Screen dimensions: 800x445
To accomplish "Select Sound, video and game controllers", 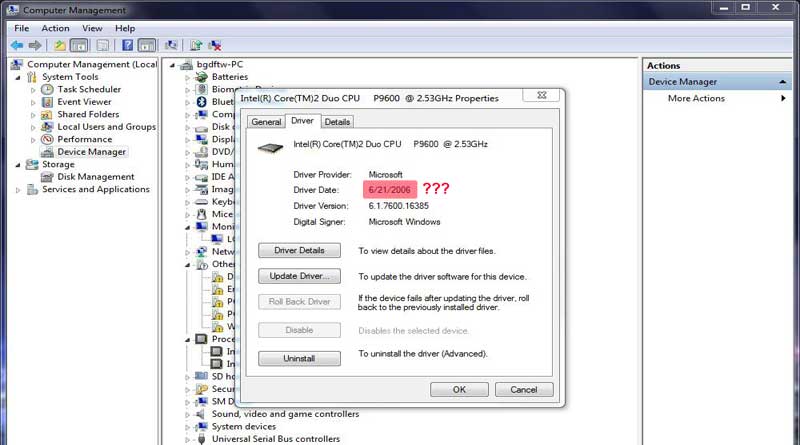I will tap(285, 414).
